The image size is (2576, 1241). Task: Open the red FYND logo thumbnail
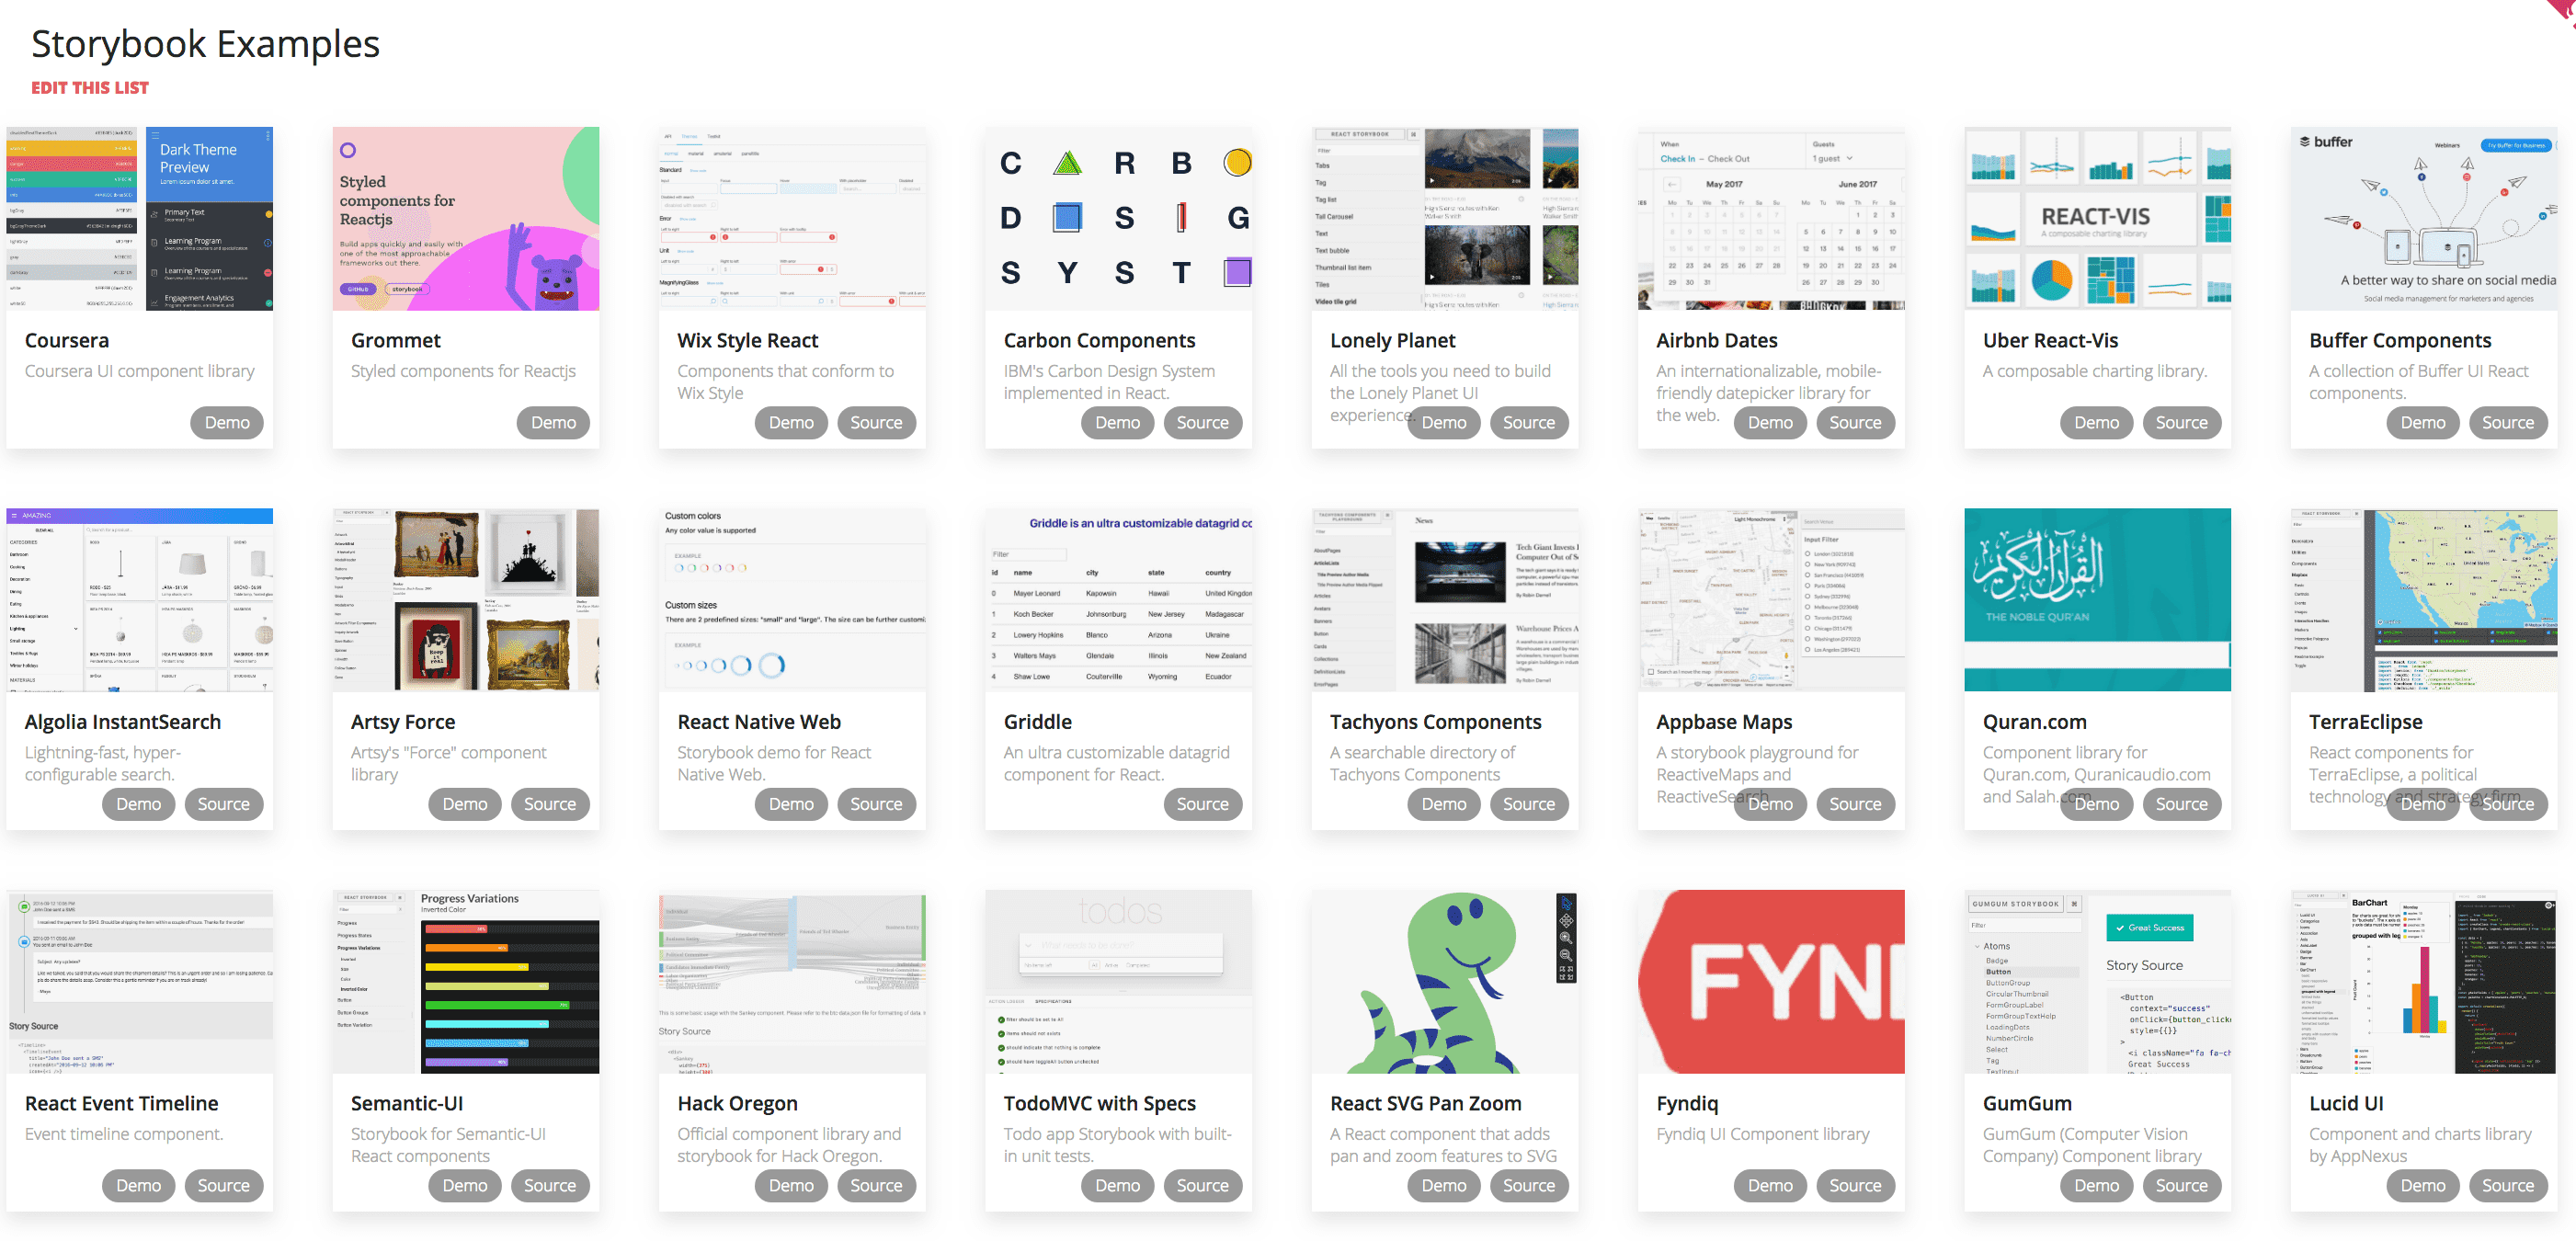[1771, 982]
